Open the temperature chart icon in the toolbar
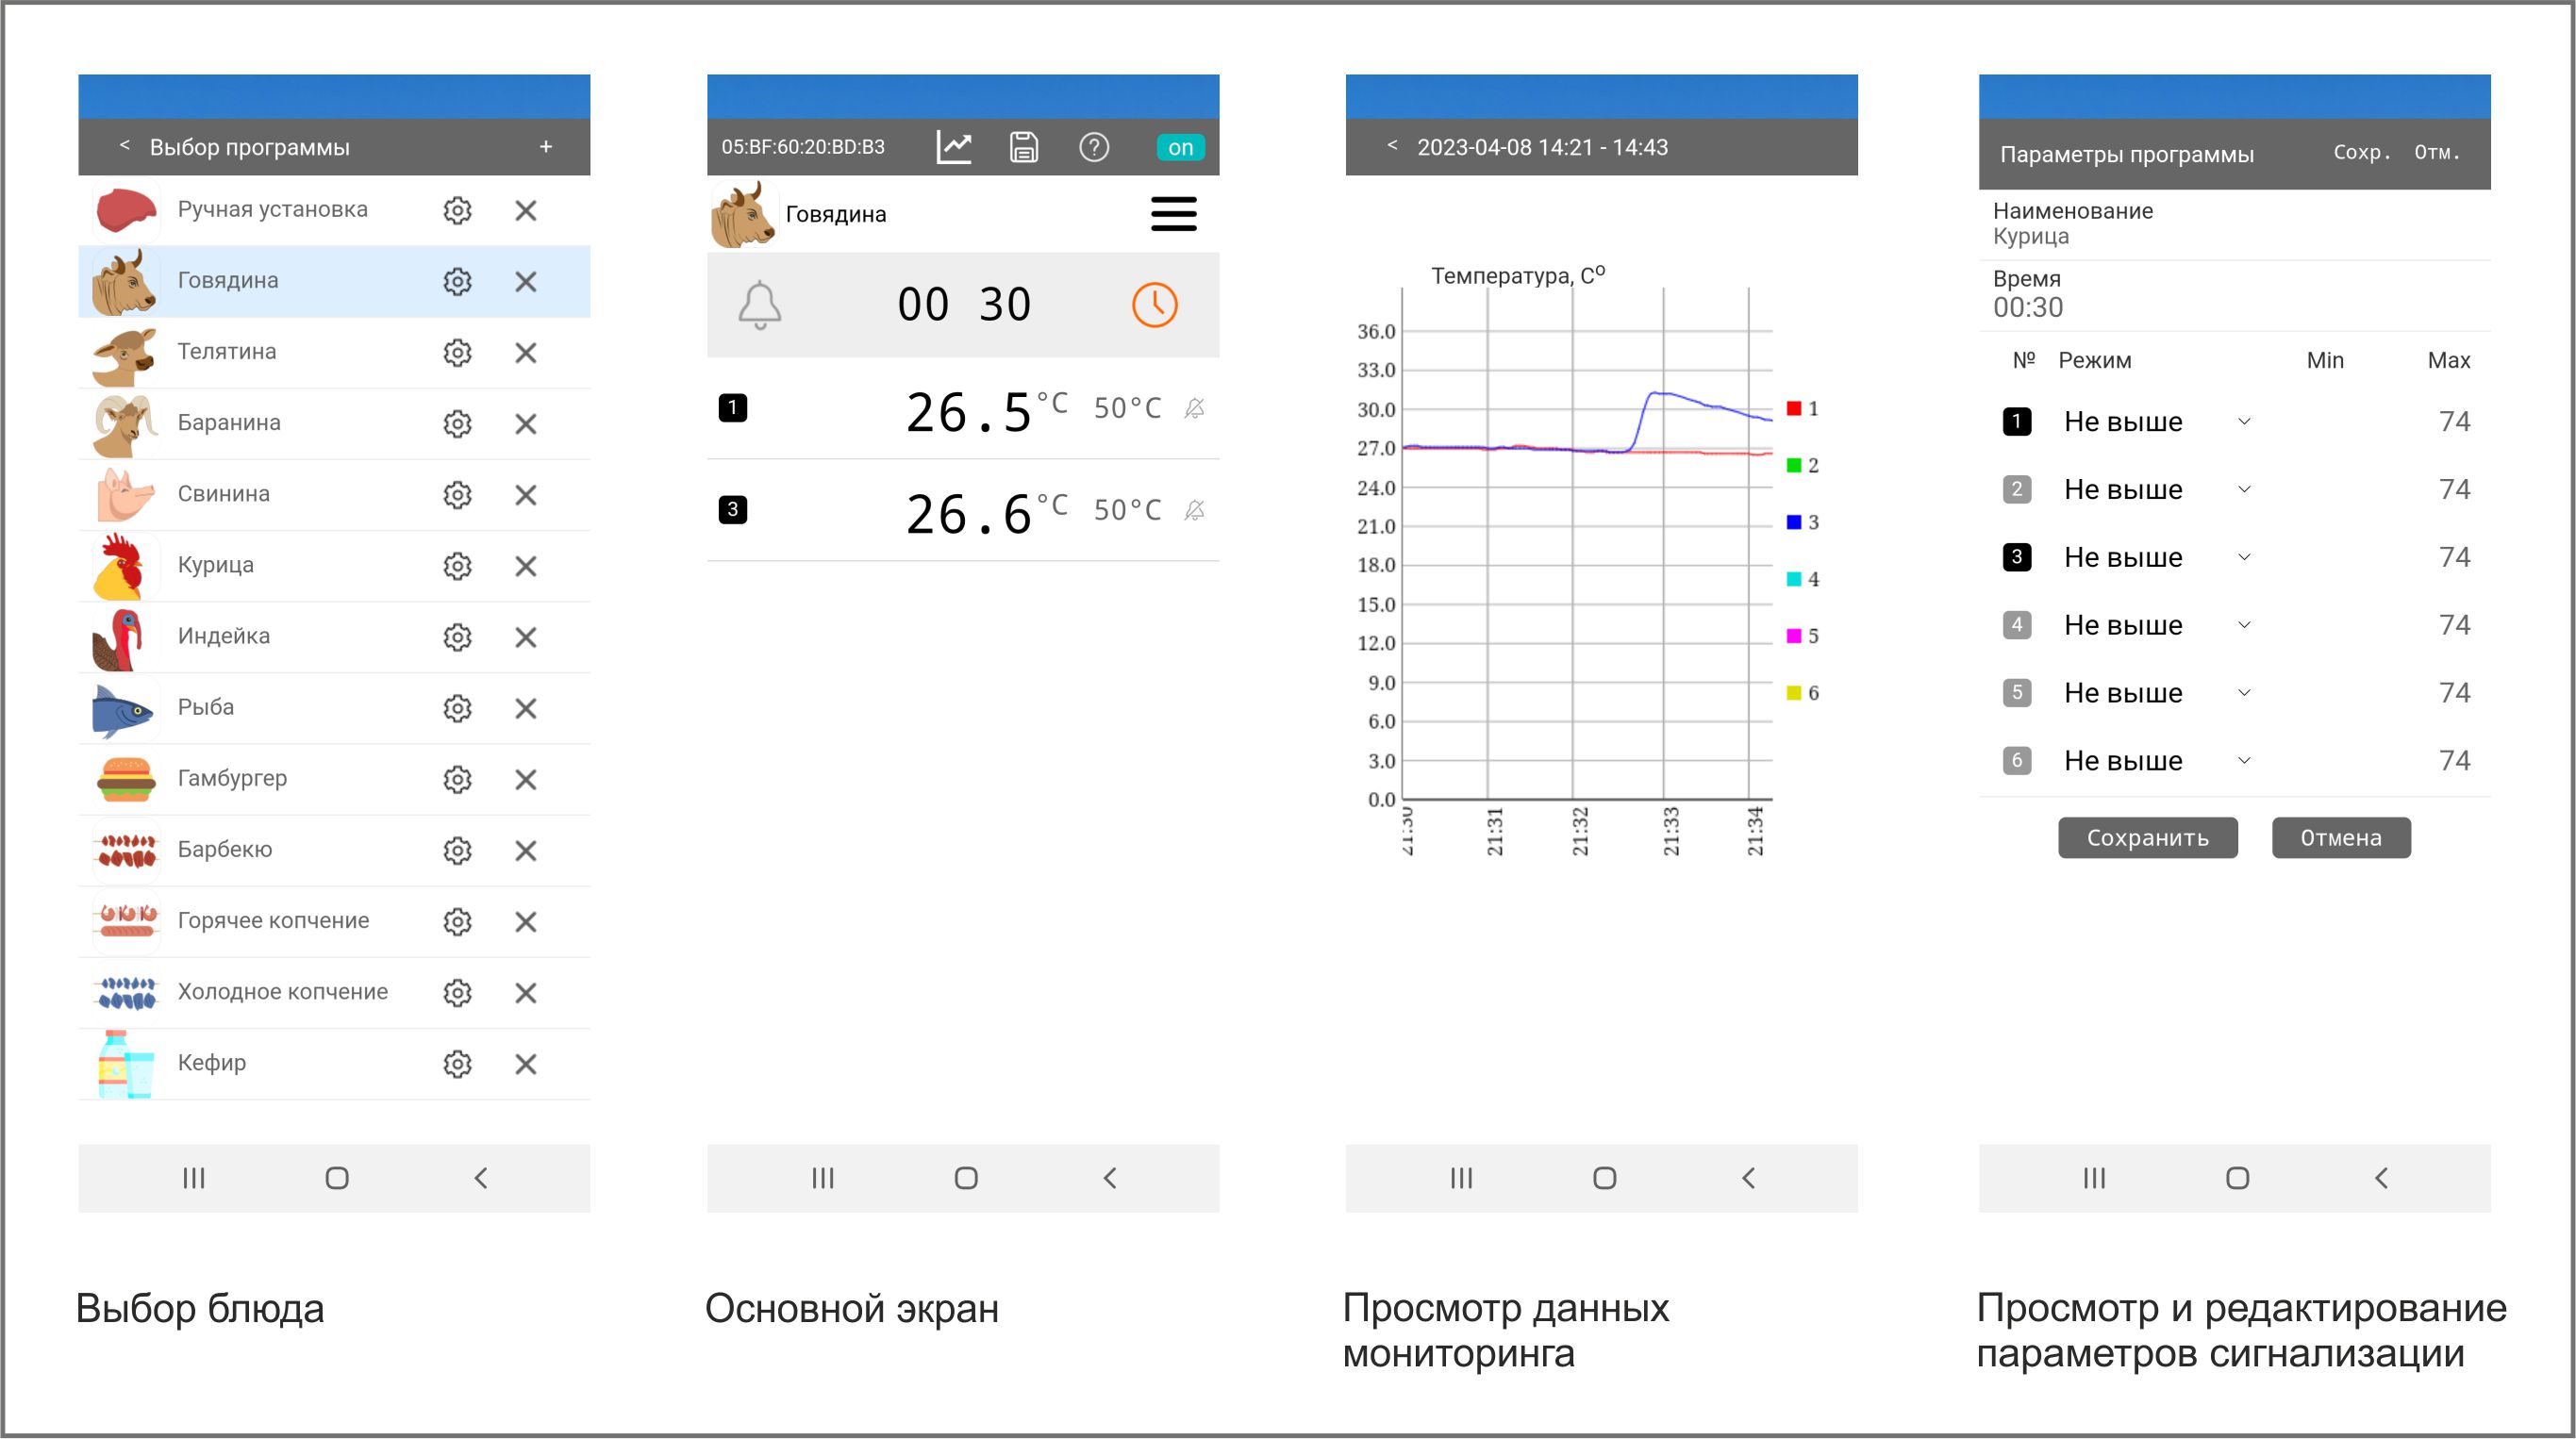This screenshot has height=1439, width=2576. coord(953,146)
